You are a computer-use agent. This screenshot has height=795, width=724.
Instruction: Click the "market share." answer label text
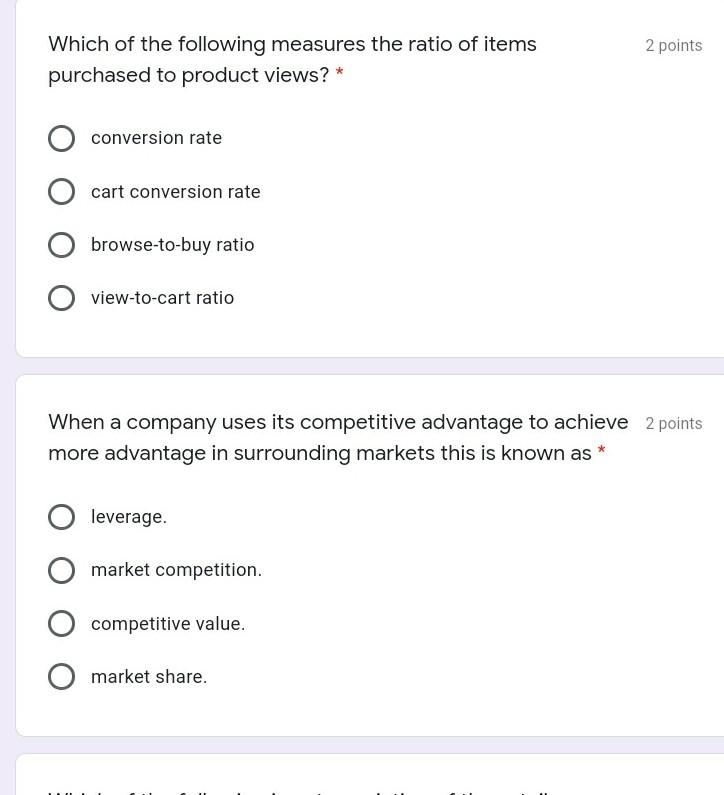[149, 677]
